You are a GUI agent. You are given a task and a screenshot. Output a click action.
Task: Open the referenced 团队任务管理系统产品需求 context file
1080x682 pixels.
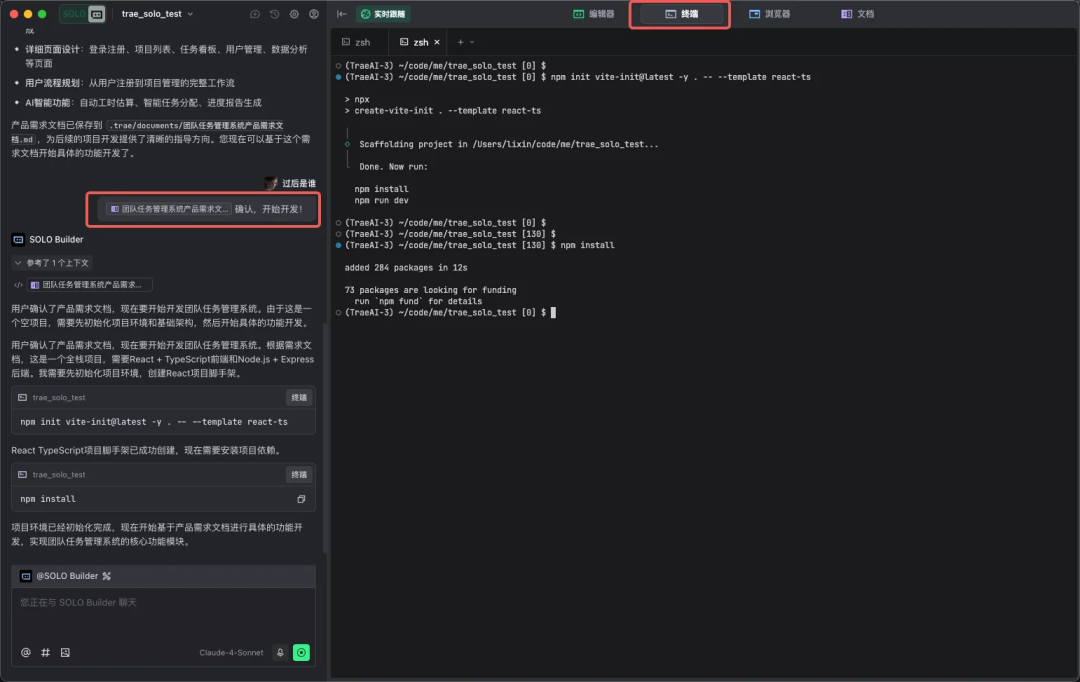tap(90, 285)
